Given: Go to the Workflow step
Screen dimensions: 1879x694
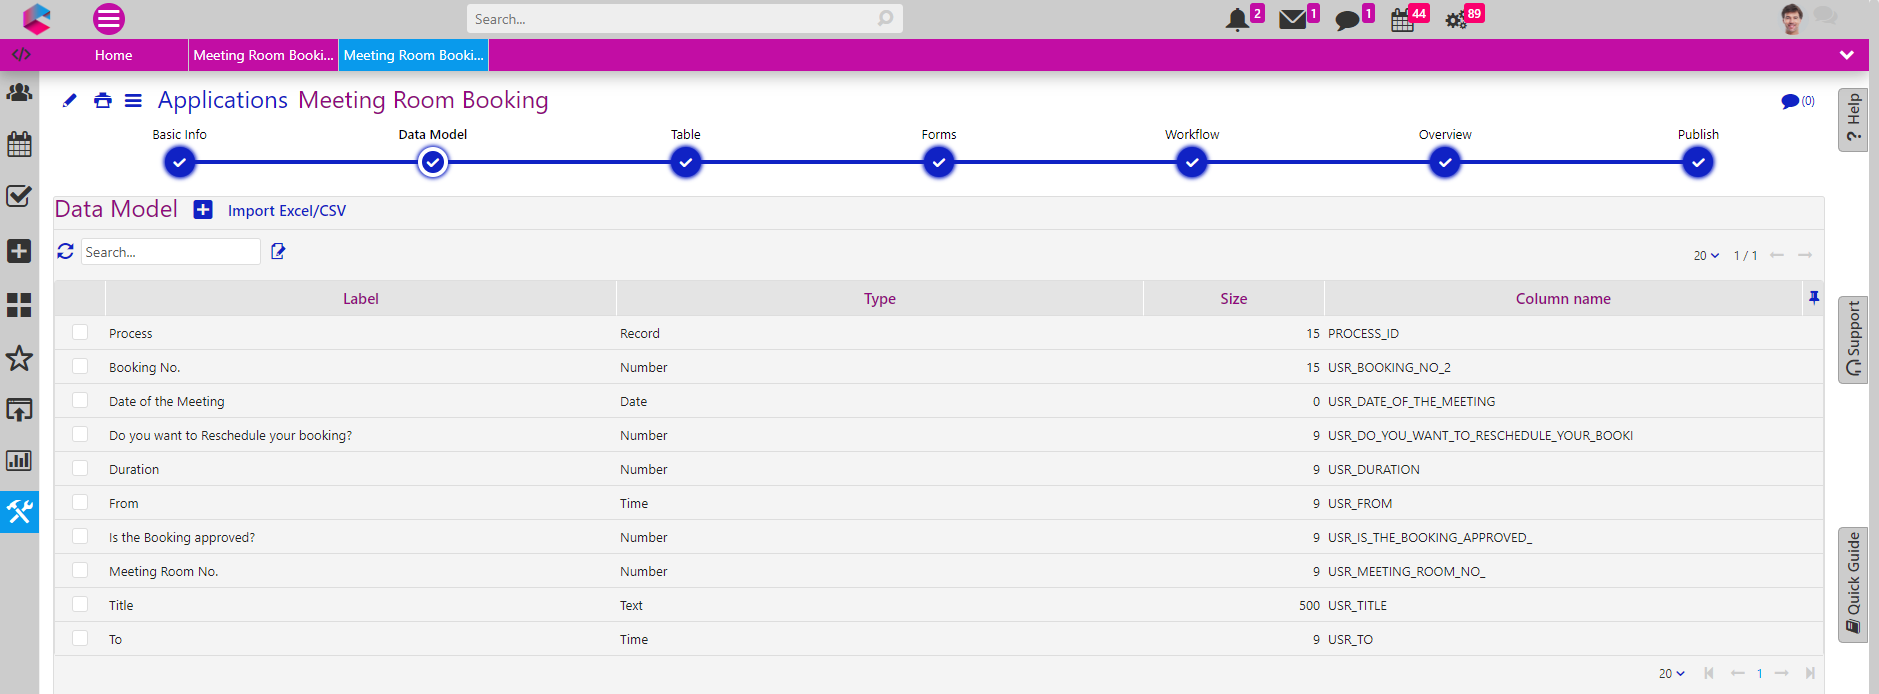Looking at the screenshot, I should tap(1191, 162).
